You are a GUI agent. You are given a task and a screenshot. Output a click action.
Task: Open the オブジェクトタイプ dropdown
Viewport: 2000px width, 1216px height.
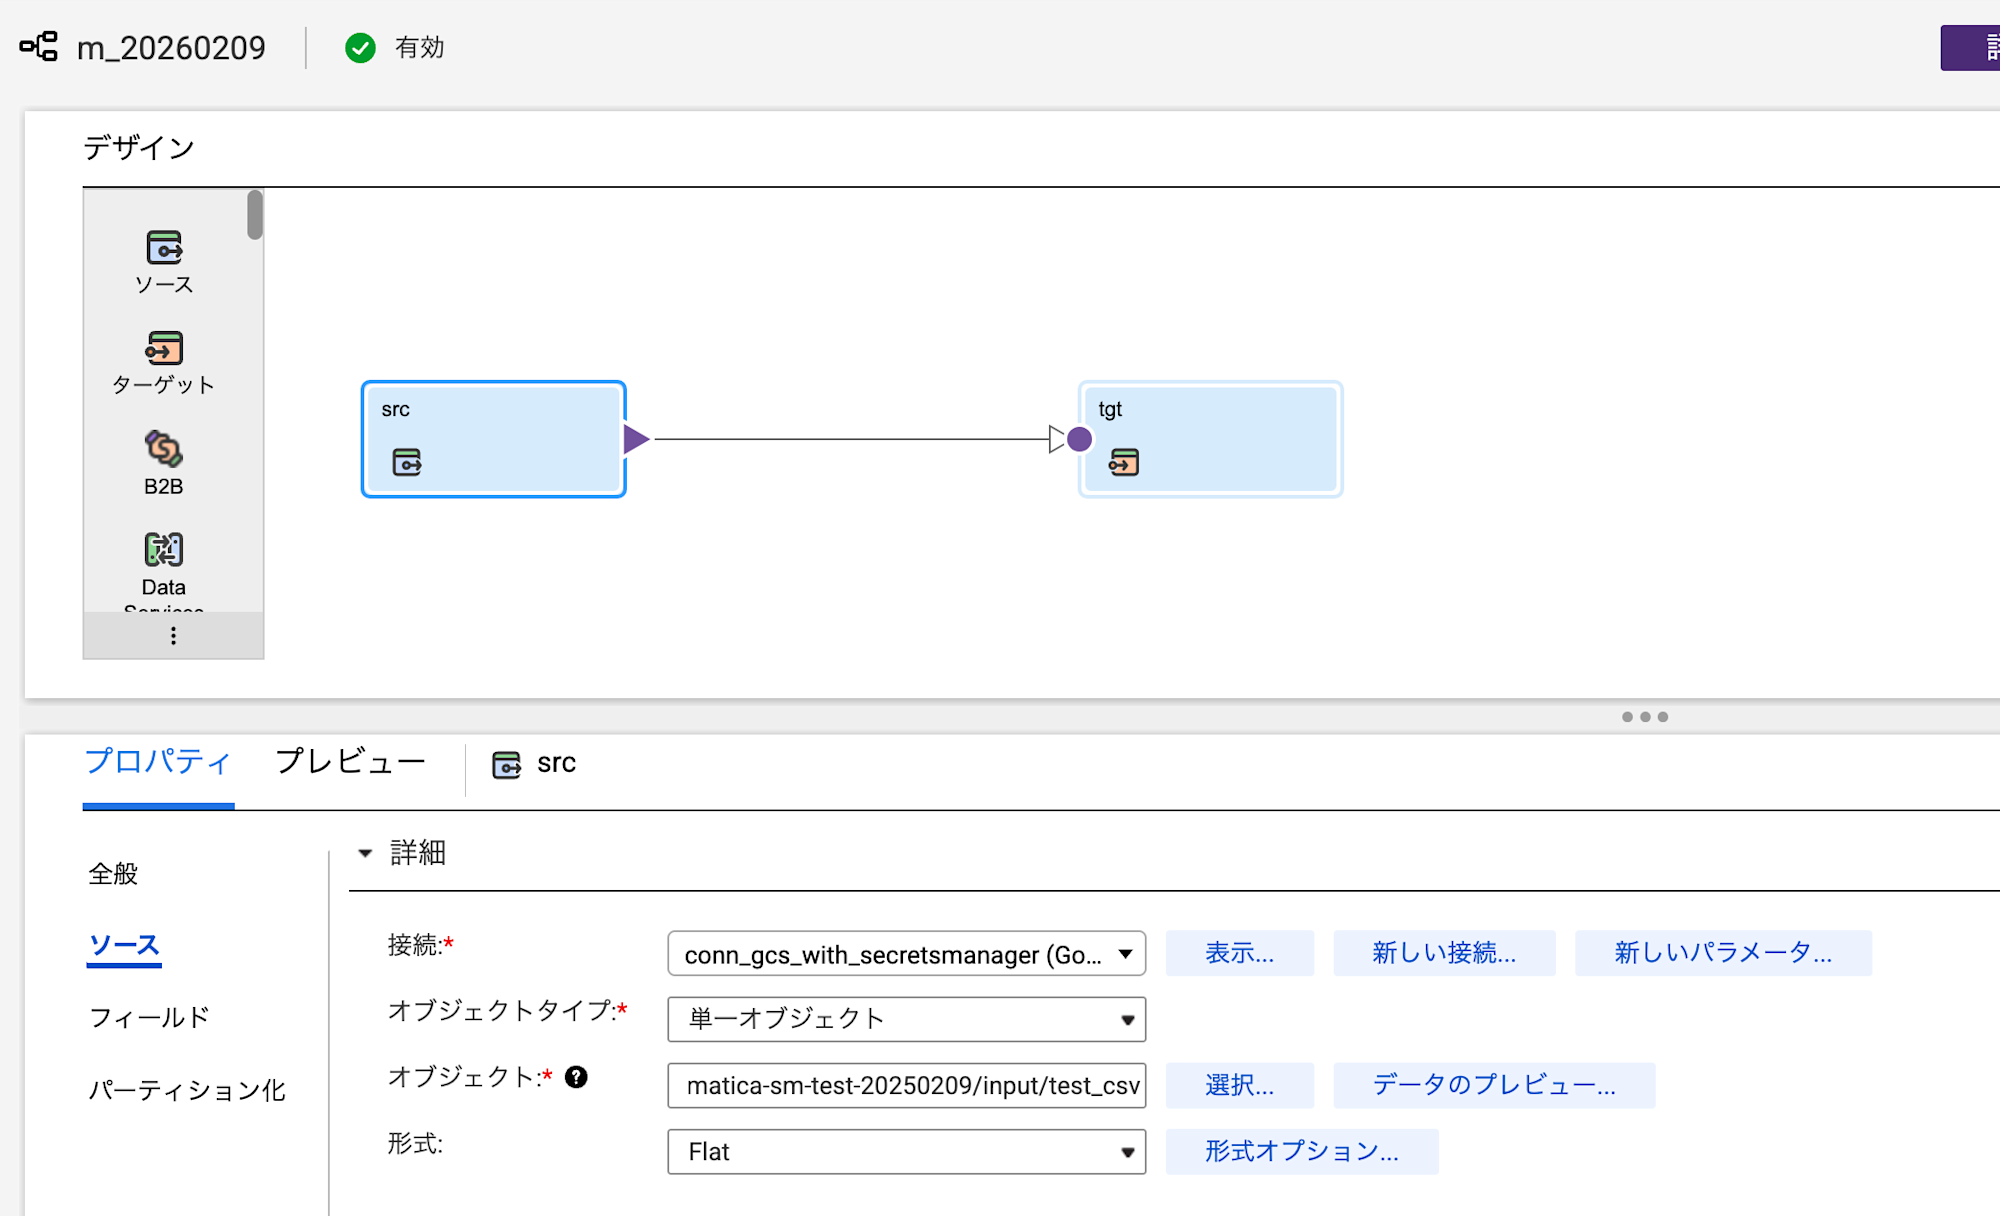pos(906,1019)
